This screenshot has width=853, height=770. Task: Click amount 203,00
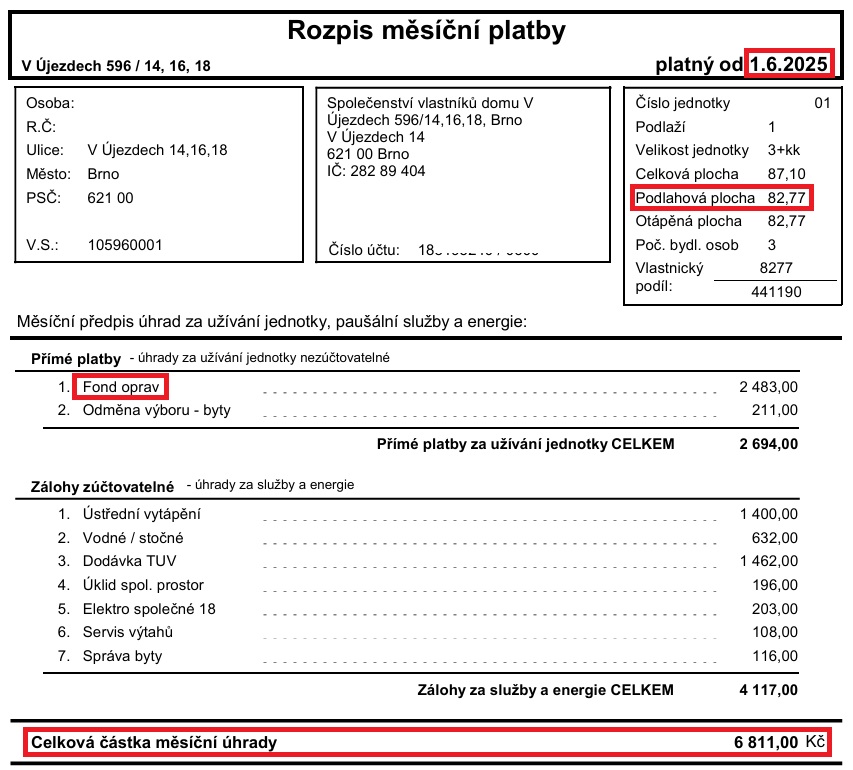click(x=775, y=609)
